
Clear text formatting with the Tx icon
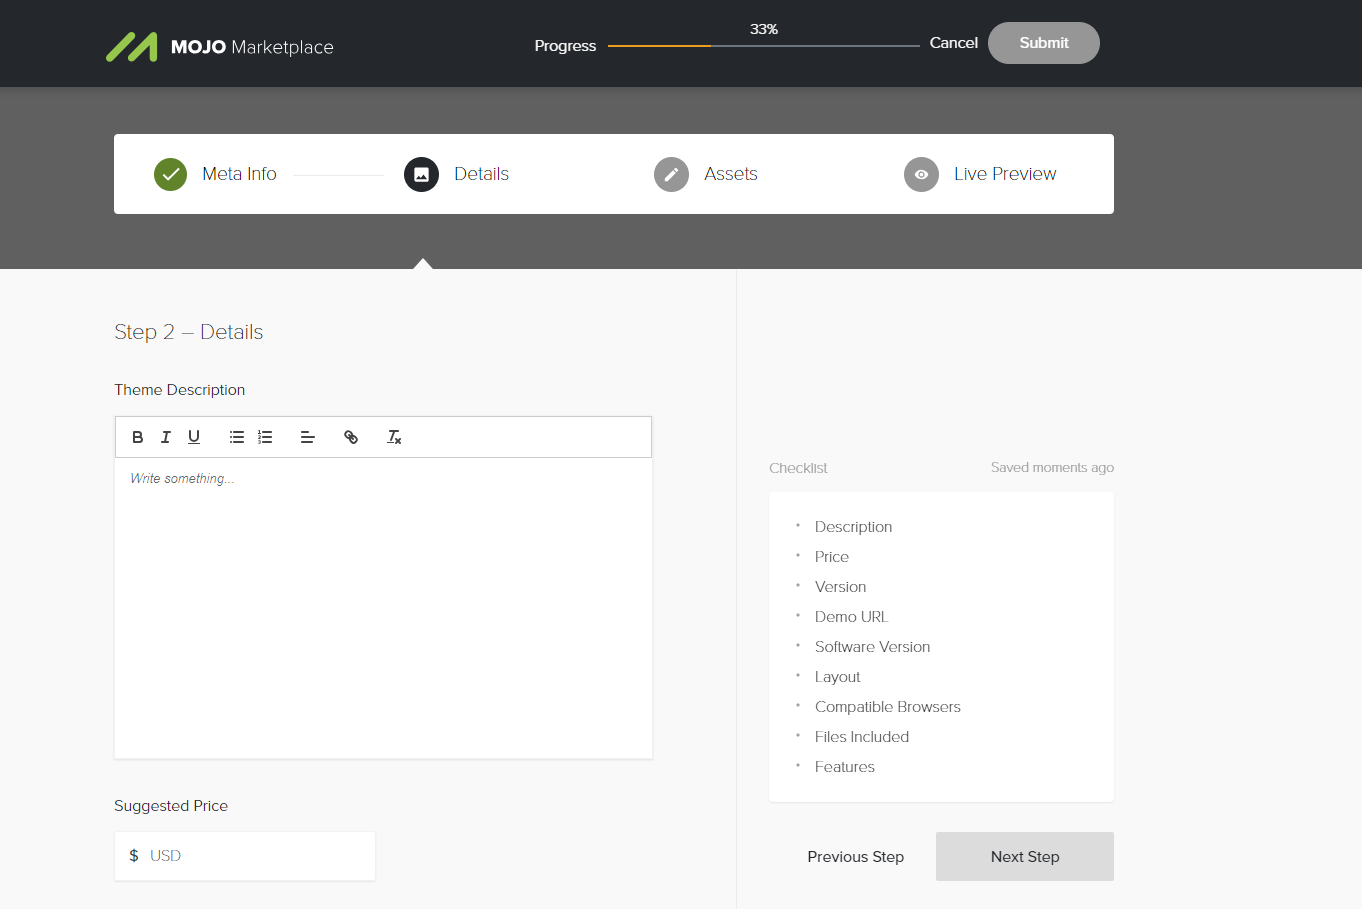(x=393, y=436)
